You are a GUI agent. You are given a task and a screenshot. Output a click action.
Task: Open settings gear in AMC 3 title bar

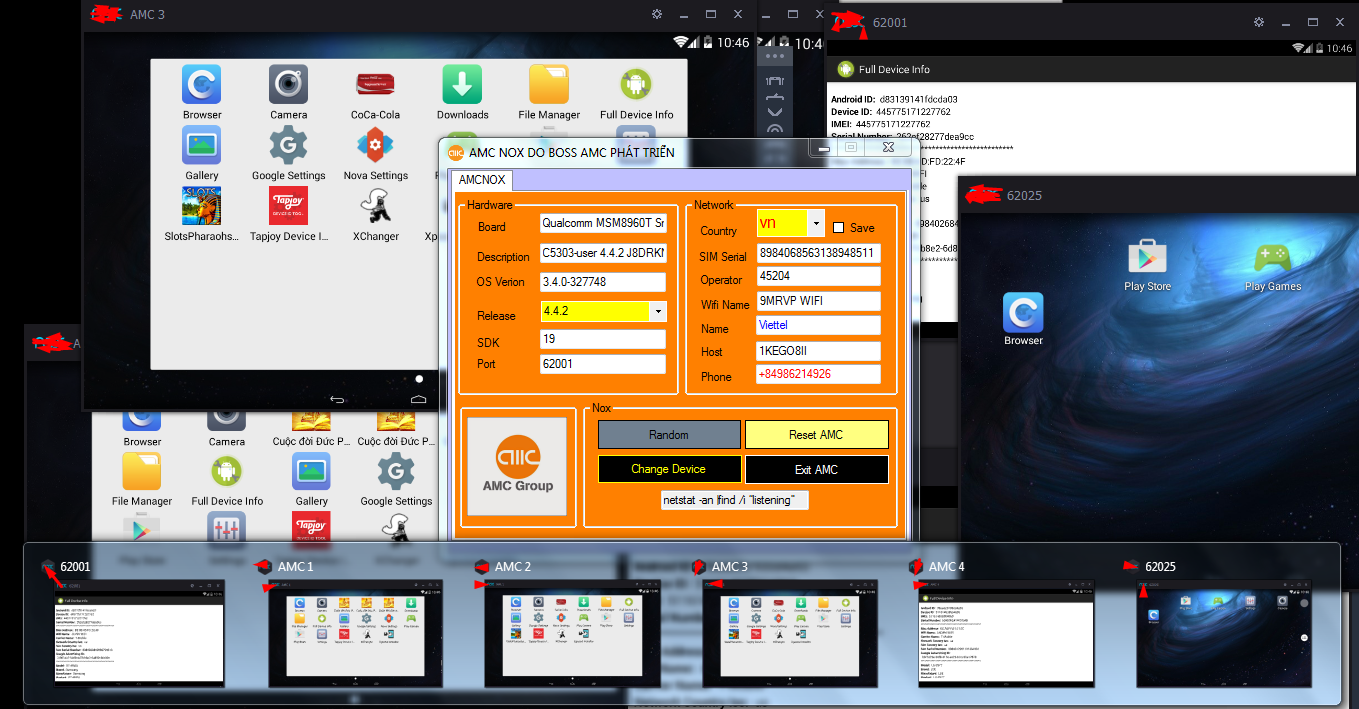657,14
